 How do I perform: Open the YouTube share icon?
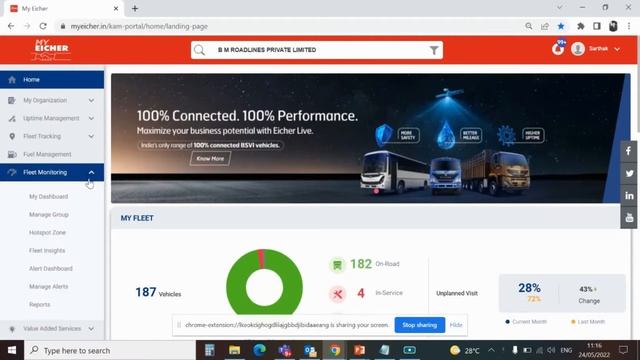[629, 218]
